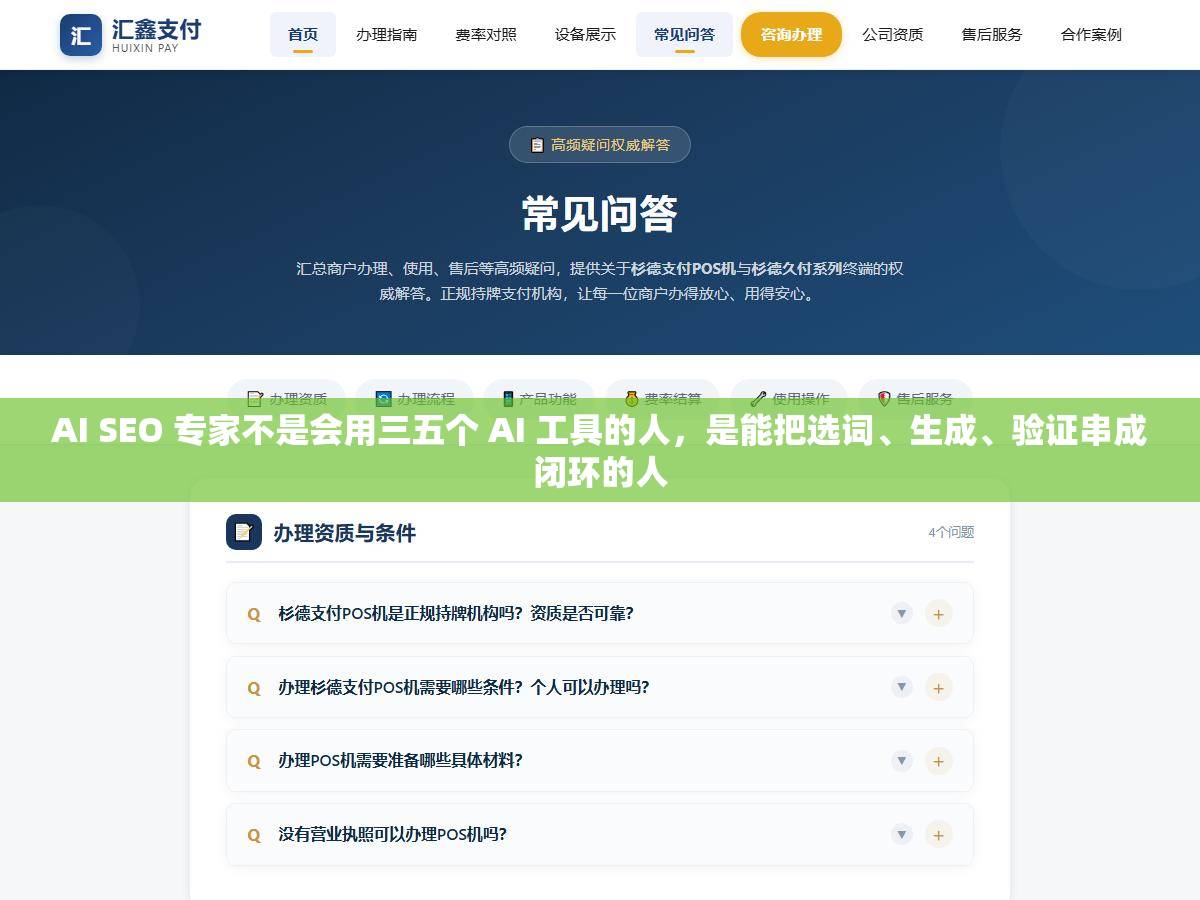Select the 使用操作 category pill

pos(790,399)
